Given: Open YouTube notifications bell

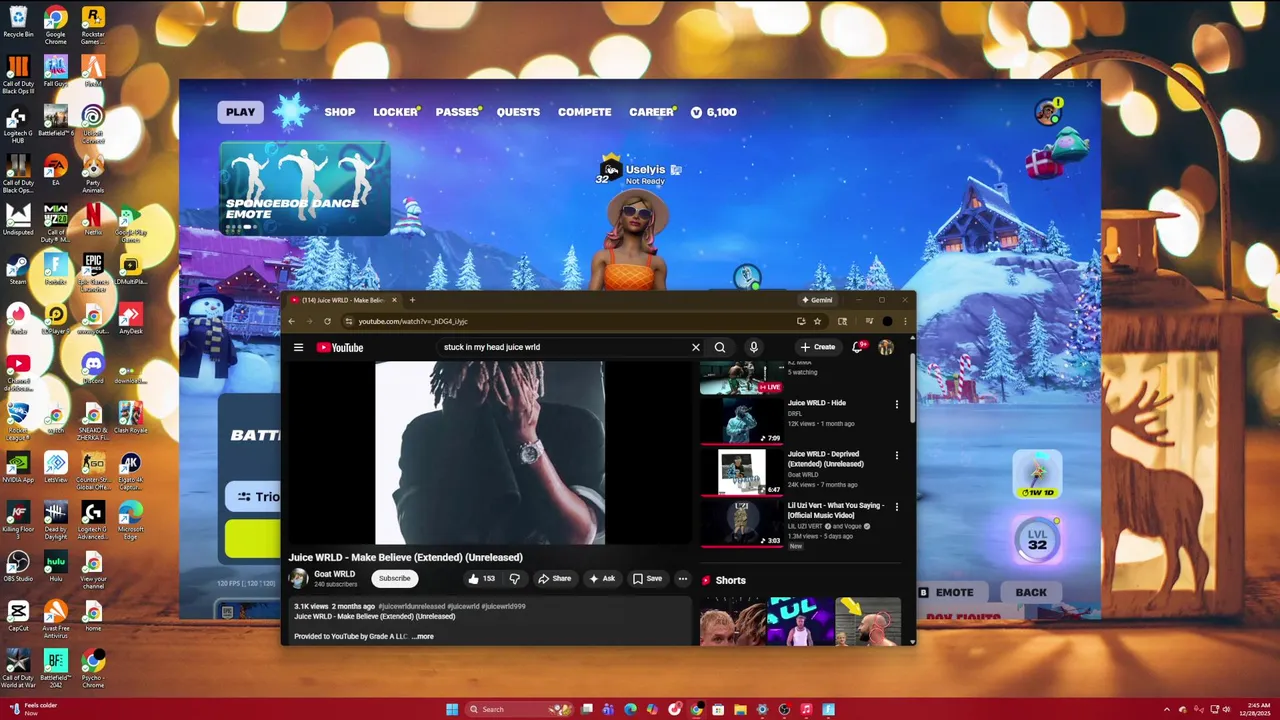Looking at the screenshot, I should click(x=857, y=347).
